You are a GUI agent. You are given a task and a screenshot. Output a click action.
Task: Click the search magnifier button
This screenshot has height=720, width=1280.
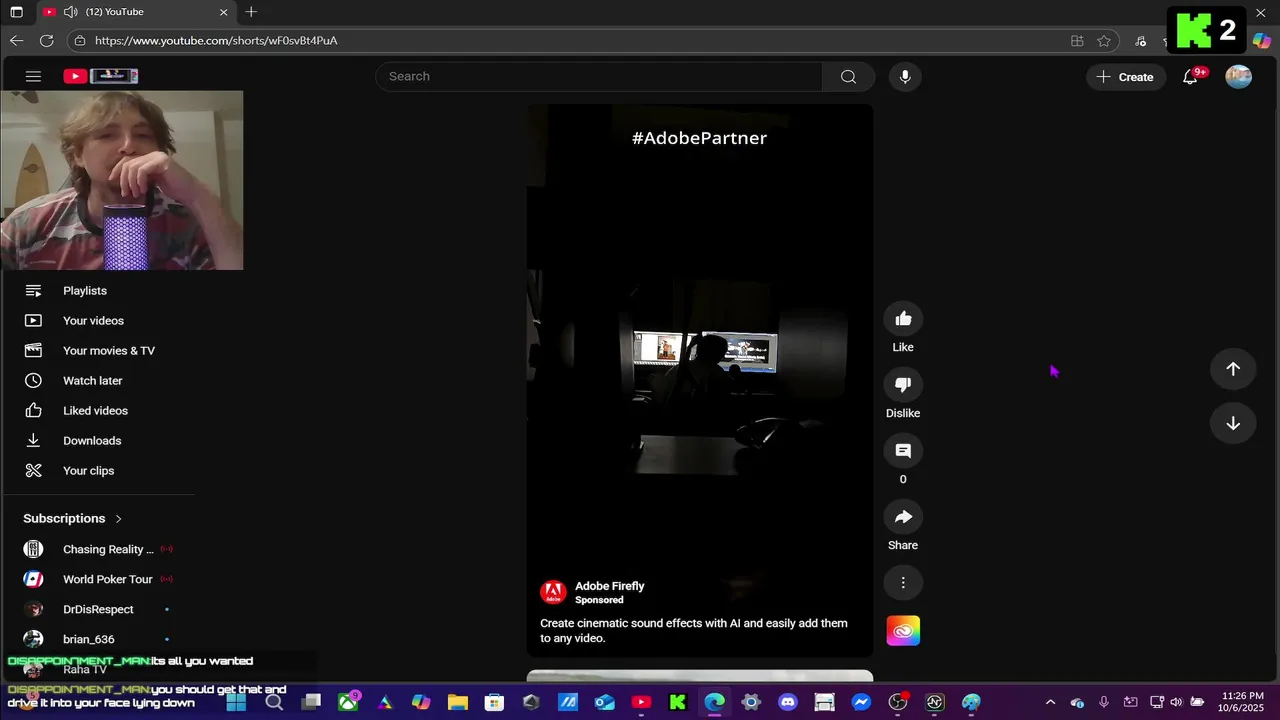[x=848, y=77]
